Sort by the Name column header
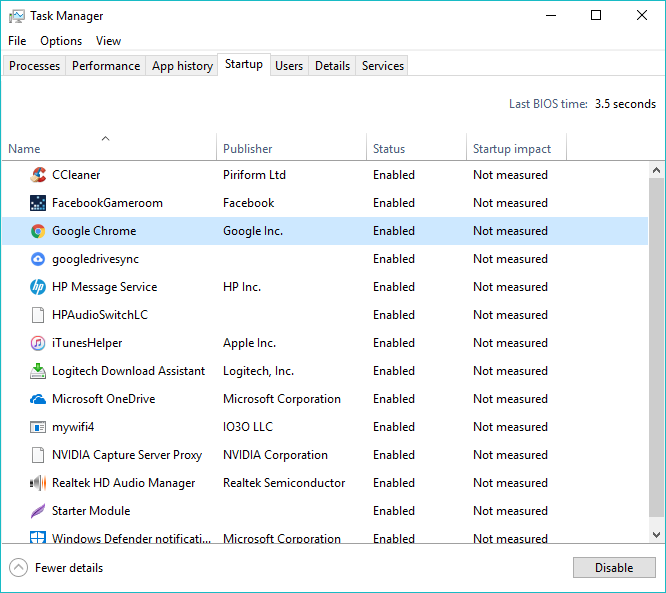 point(110,147)
